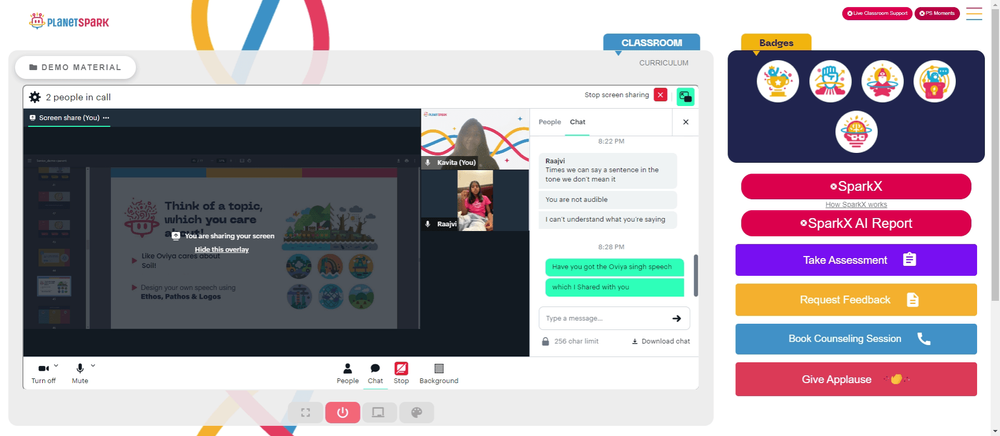This screenshot has width=1000, height=436.
Task: Select the meditating figure badge
Action: [883, 81]
